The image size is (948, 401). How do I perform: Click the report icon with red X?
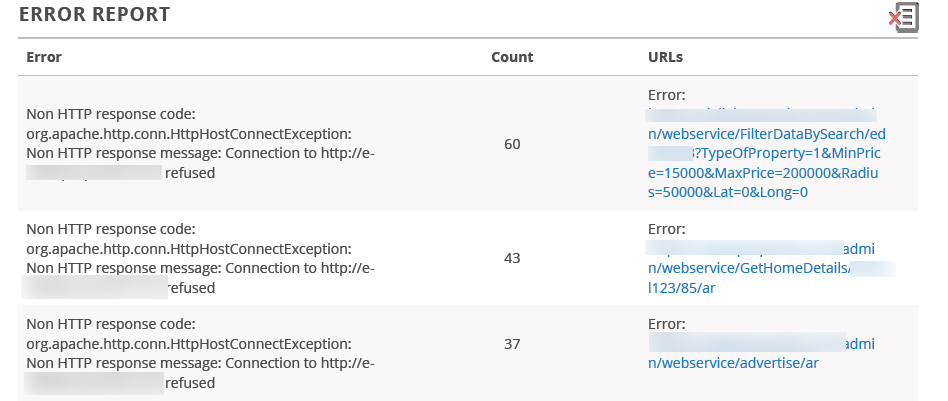pyautogui.click(x=904, y=17)
